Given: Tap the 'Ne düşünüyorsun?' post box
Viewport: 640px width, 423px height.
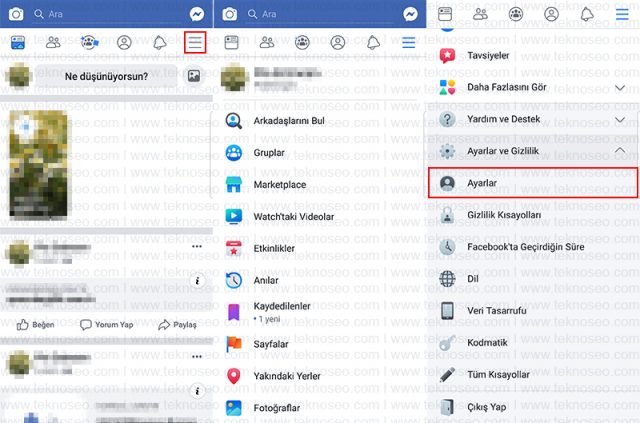Looking at the screenshot, I should click(106, 76).
